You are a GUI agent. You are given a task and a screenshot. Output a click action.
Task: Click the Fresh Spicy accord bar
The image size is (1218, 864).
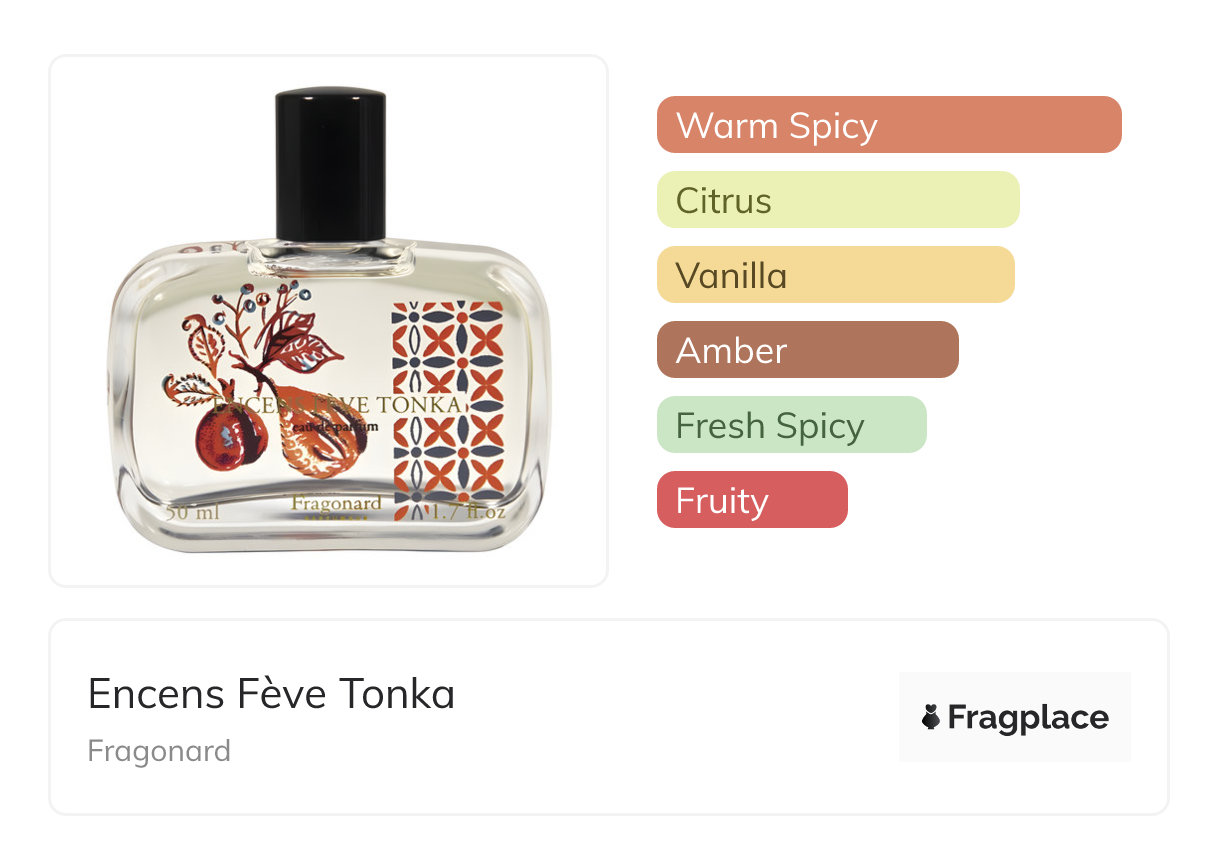792,425
